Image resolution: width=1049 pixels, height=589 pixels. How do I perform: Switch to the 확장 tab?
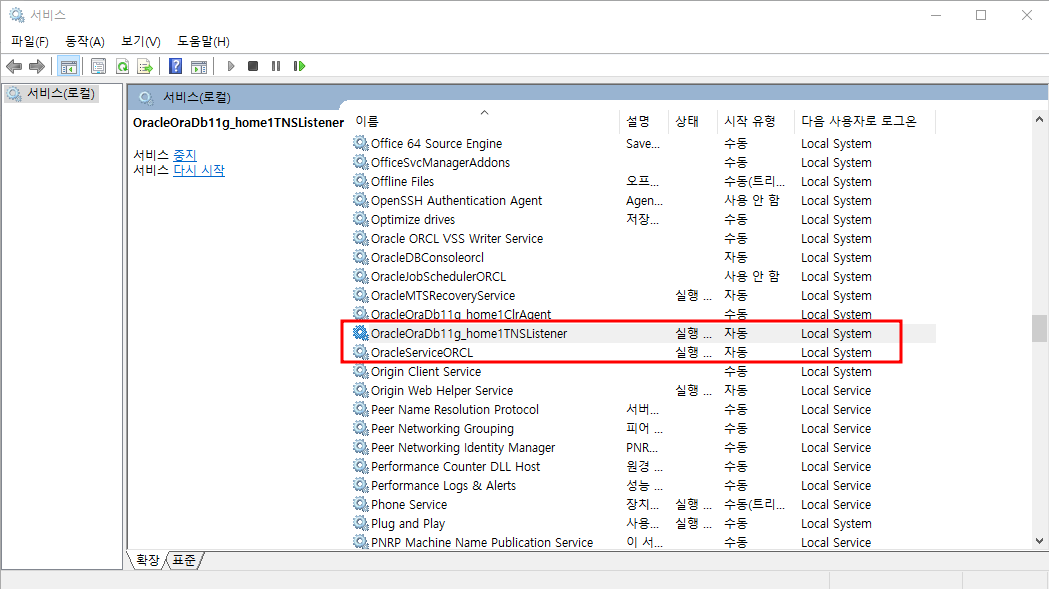(x=147, y=560)
